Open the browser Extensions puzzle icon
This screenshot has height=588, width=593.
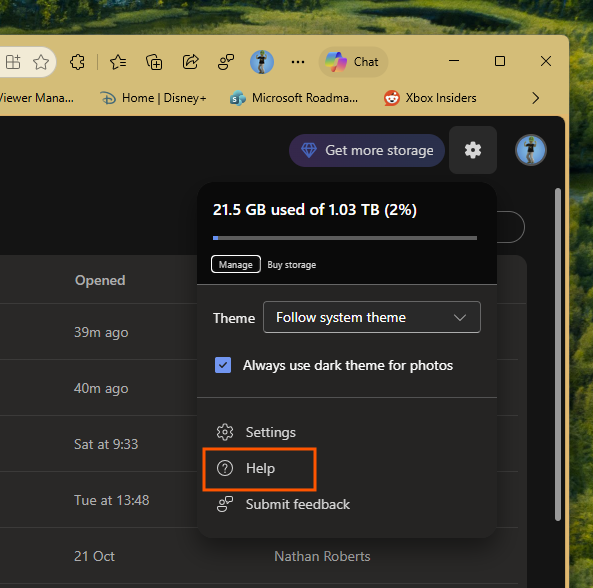click(78, 62)
